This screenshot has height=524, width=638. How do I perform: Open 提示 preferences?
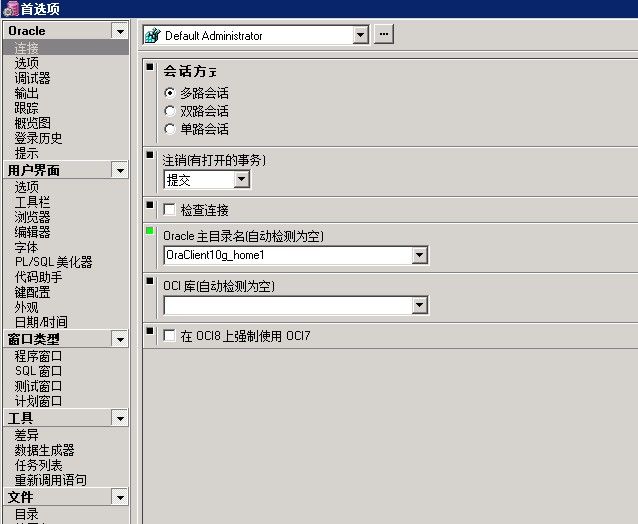[26, 153]
